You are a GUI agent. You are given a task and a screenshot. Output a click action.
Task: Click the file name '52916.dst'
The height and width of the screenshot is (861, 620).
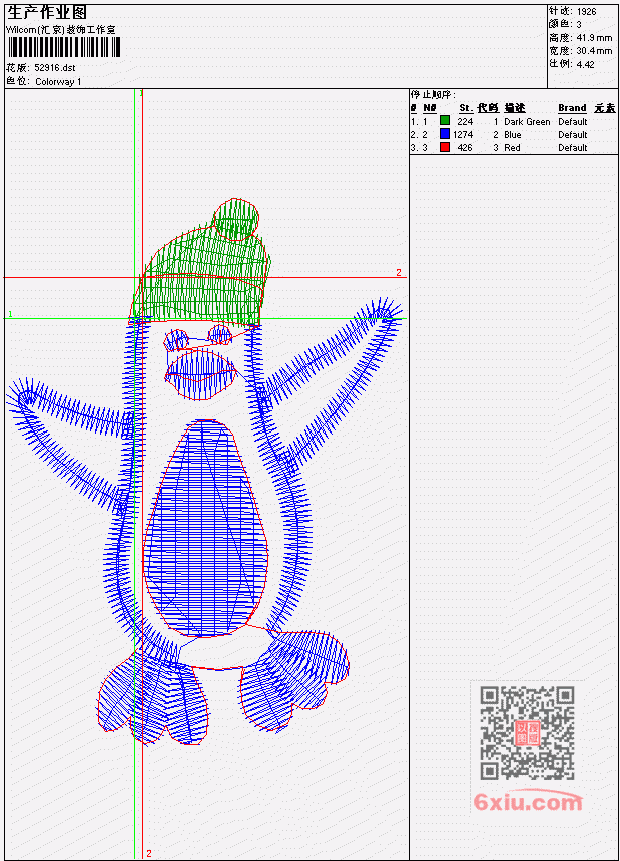[x=54, y=68]
